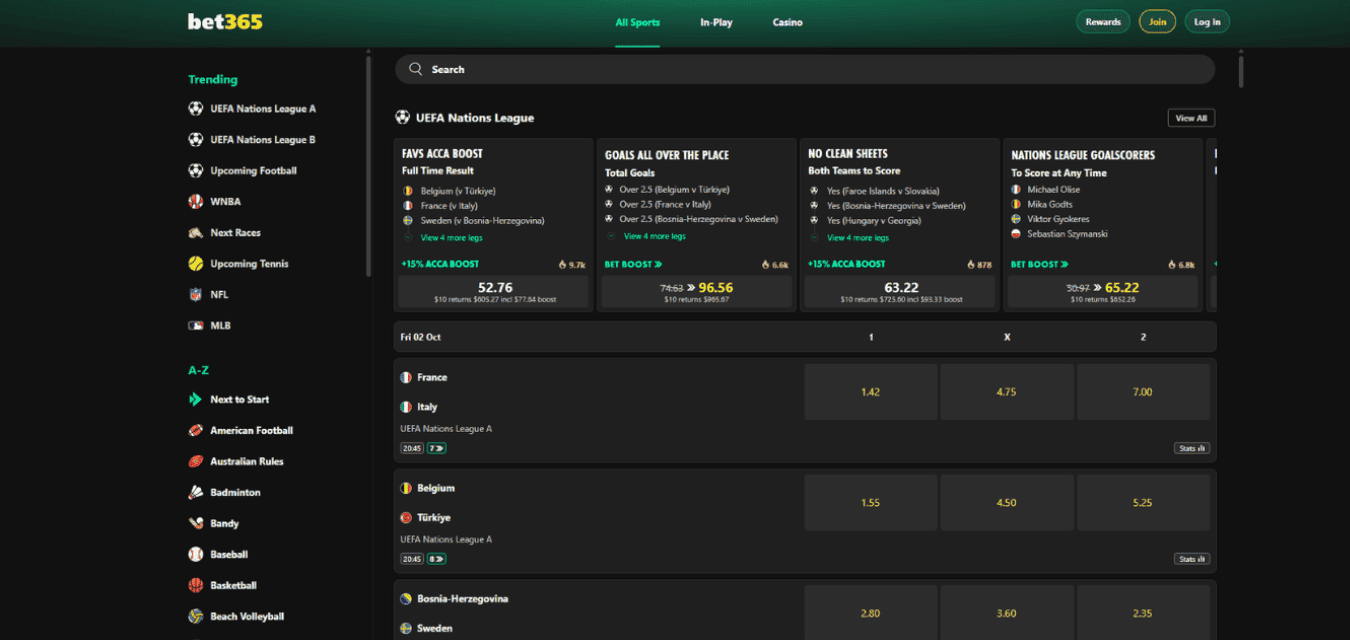Select France win odds 1.42
The width and height of the screenshot is (1350, 640).
tap(871, 392)
